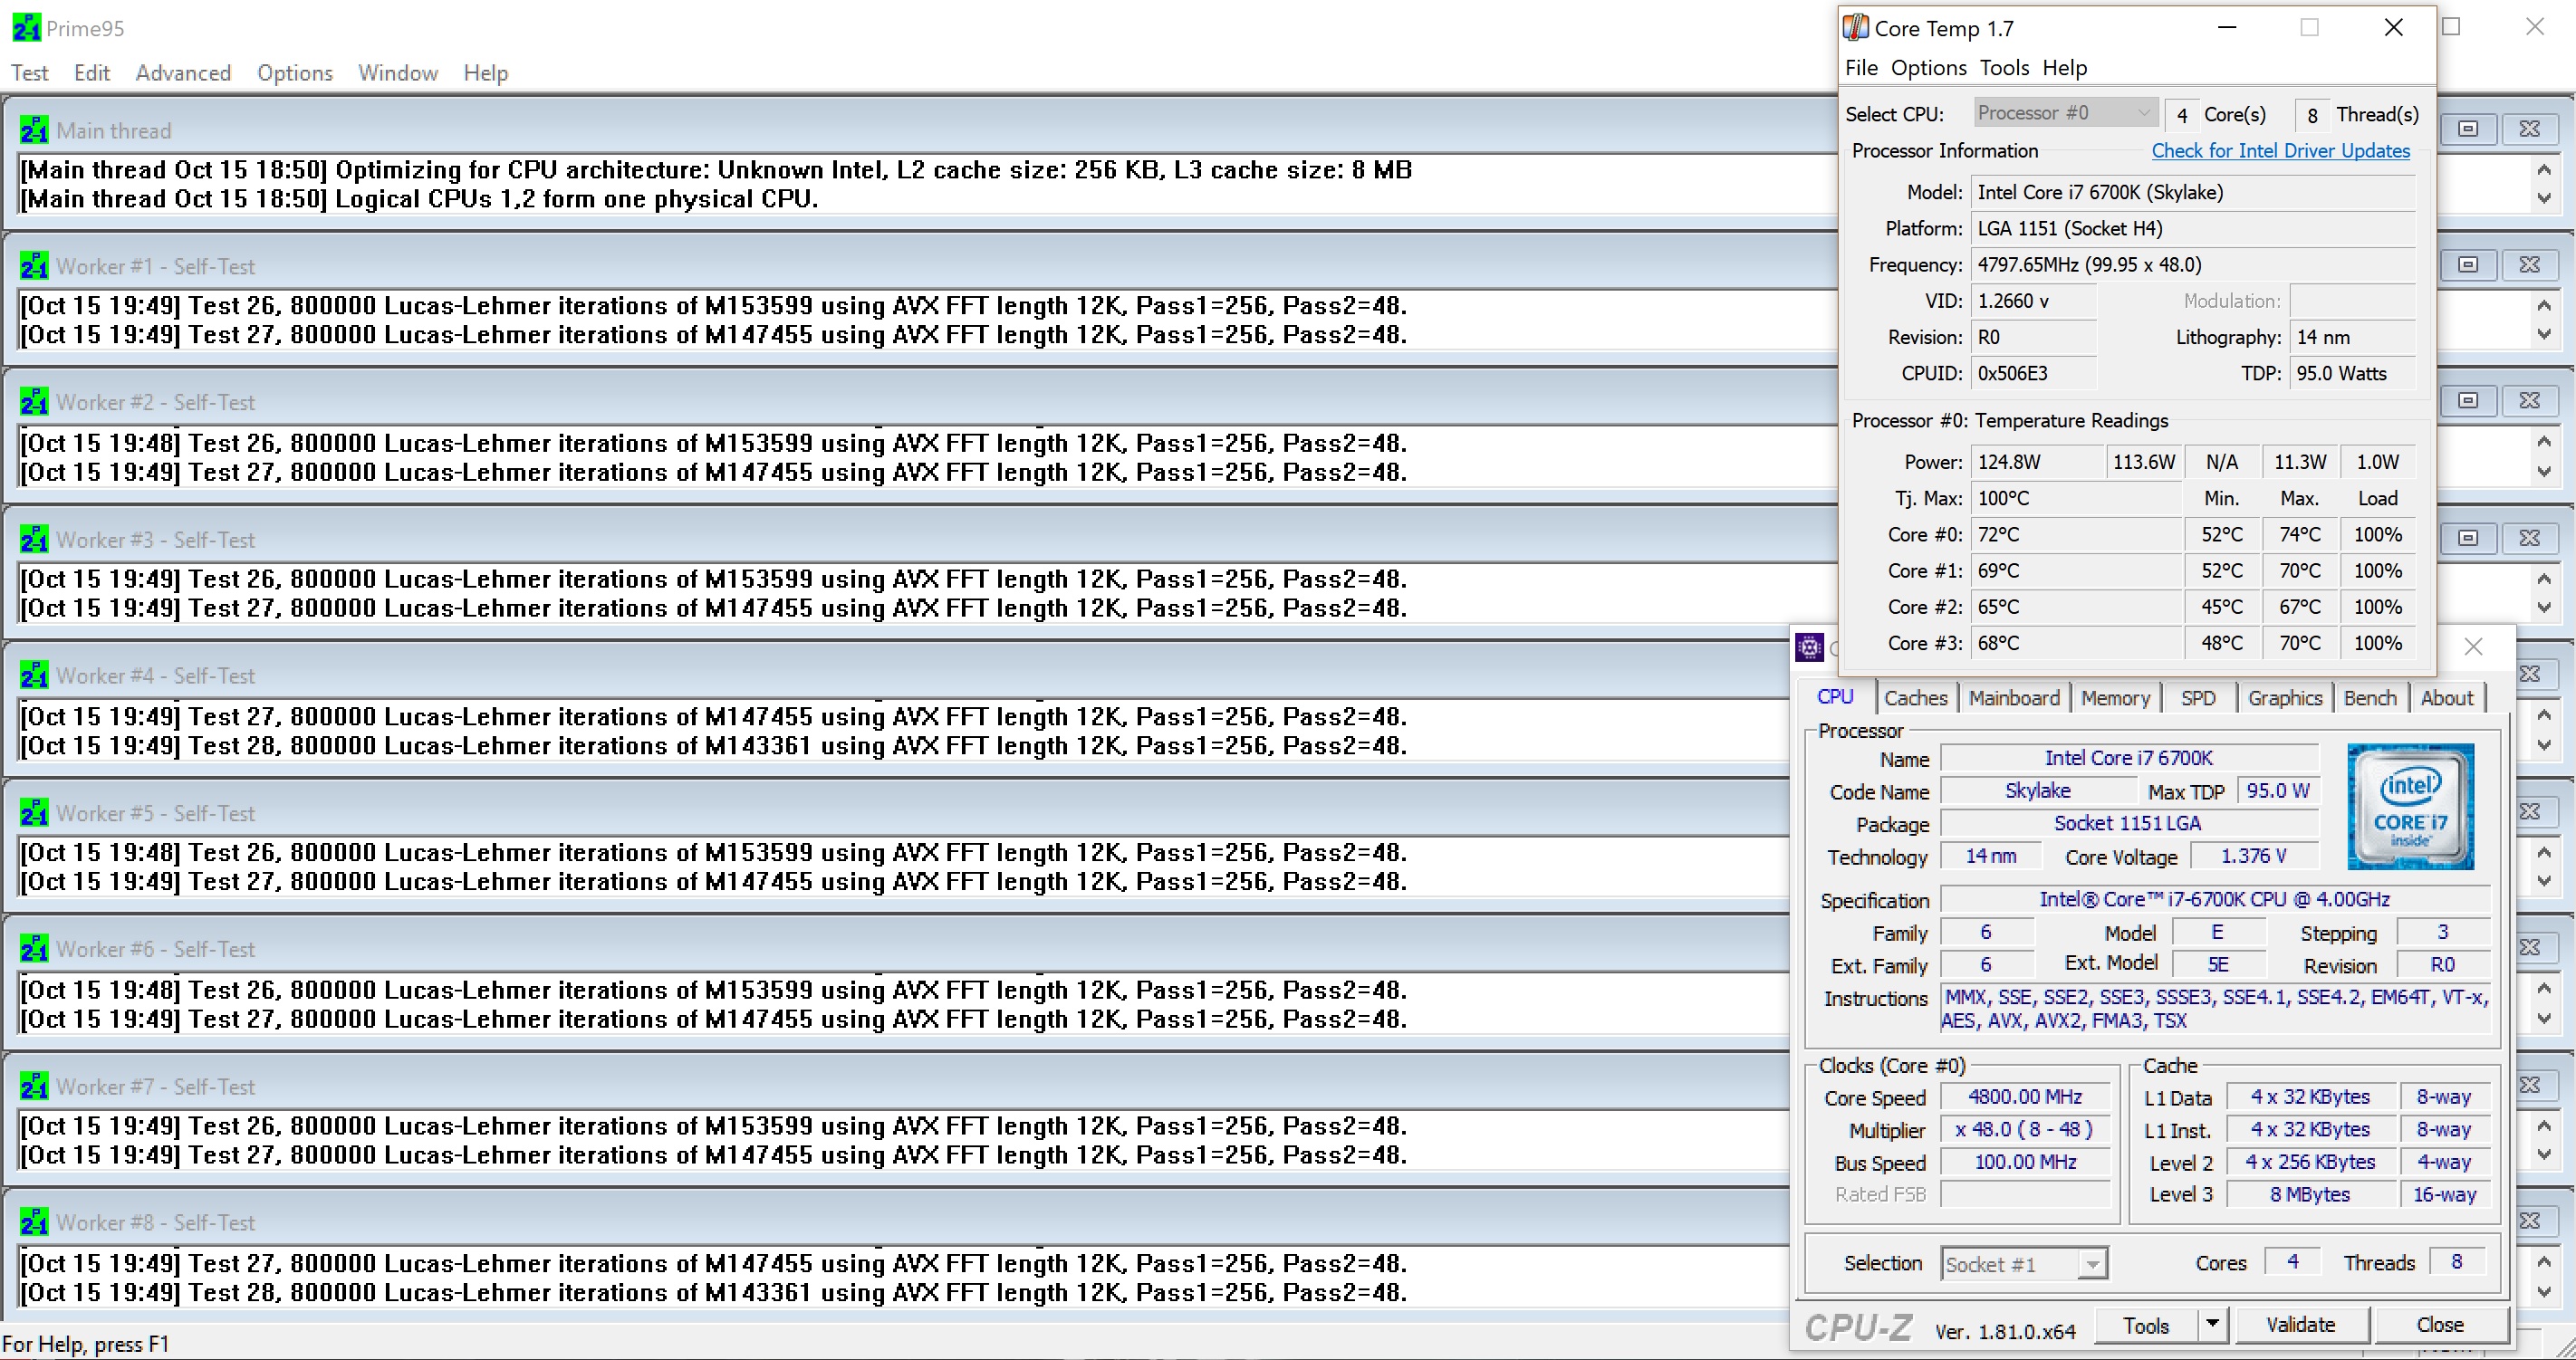Open the Select CPU Processor #0 dropdown
This screenshot has width=2576, height=1360.
pyautogui.click(x=2065, y=113)
